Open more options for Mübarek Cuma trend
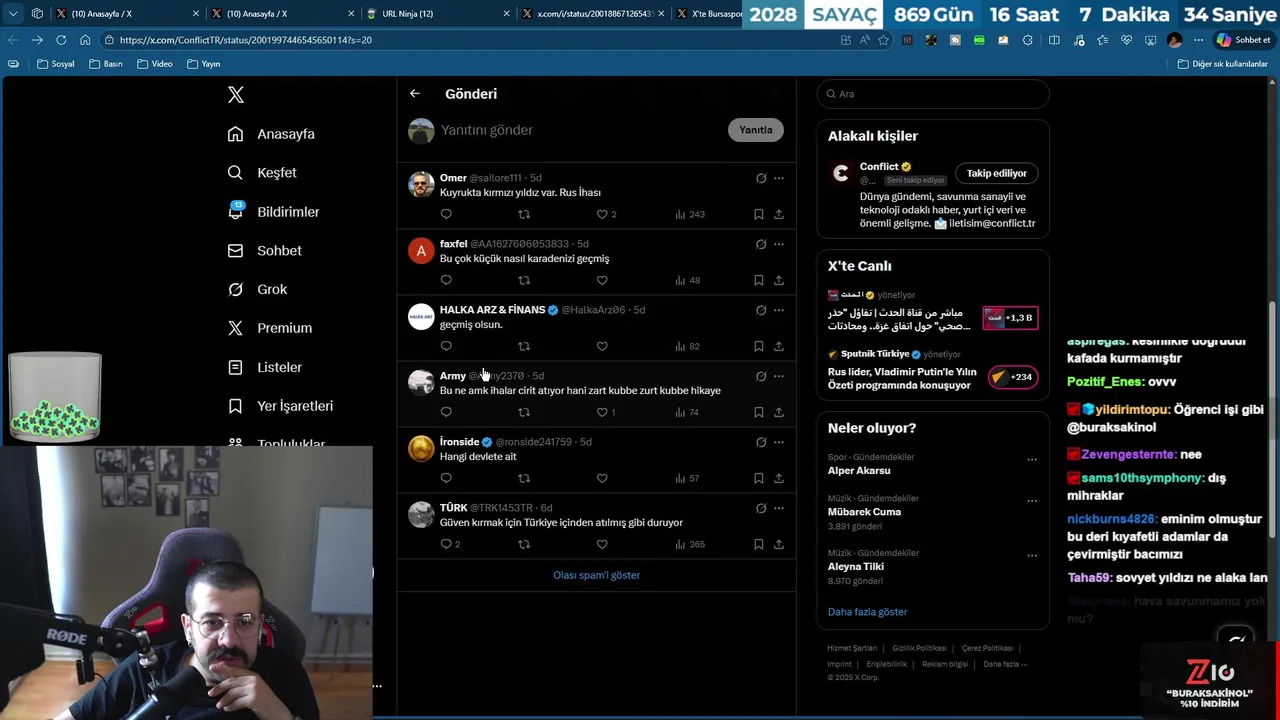 point(1032,501)
